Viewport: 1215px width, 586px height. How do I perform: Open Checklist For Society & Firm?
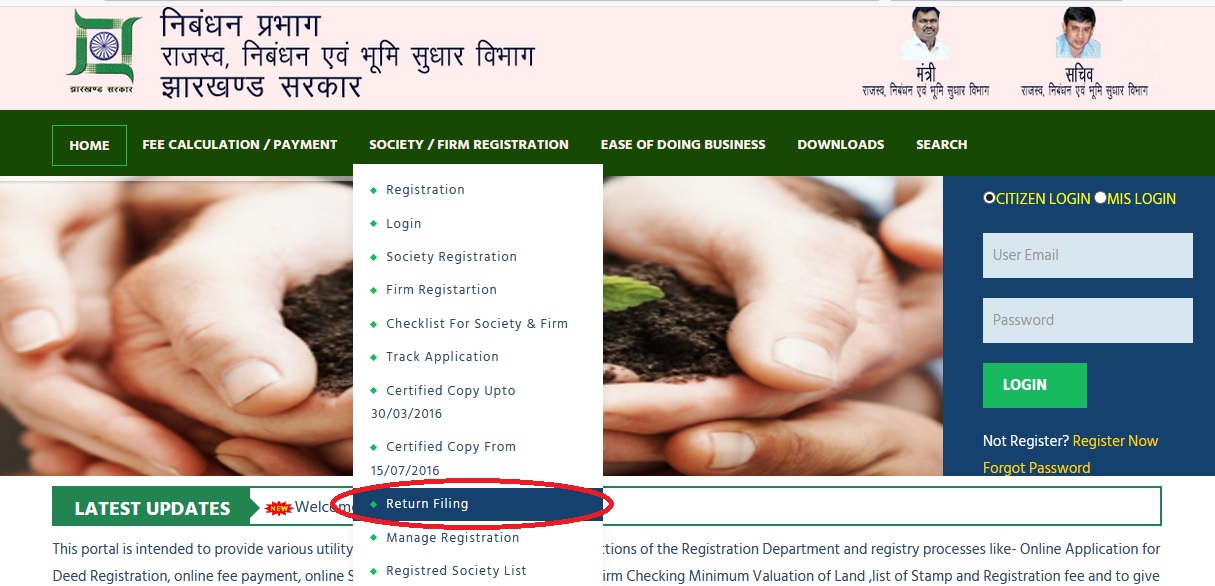[x=476, y=324]
